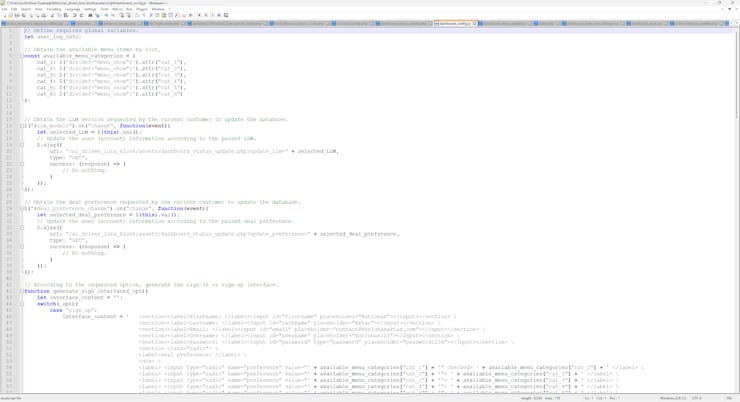Image resolution: width=740 pixels, height=402 pixels.
Task: Undo the last edit via toolbar
Action: (x=75, y=15)
